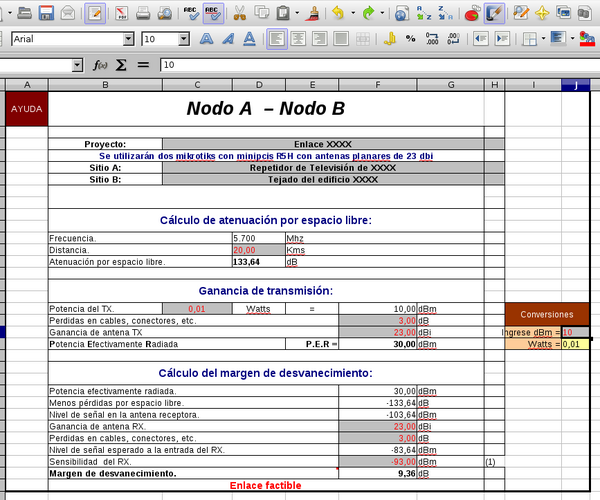Delete Decimal Place icon

(x=453, y=39)
